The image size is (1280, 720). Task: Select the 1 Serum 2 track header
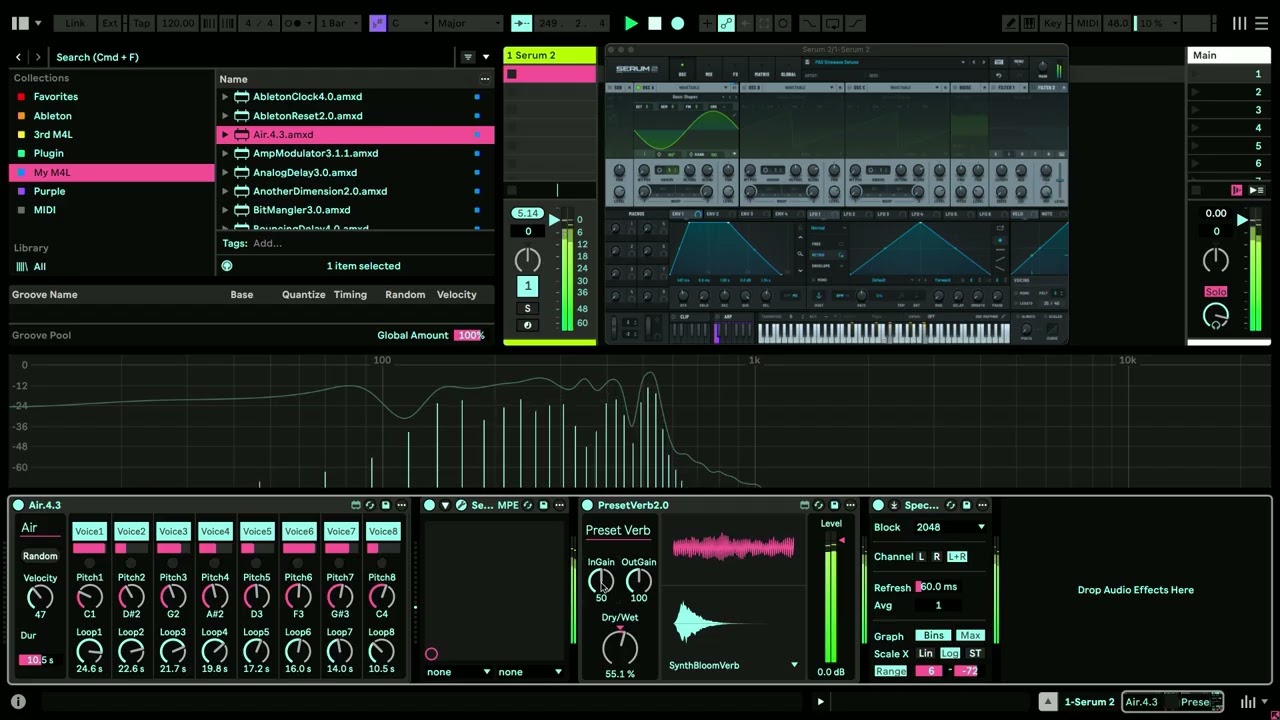(550, 55)
